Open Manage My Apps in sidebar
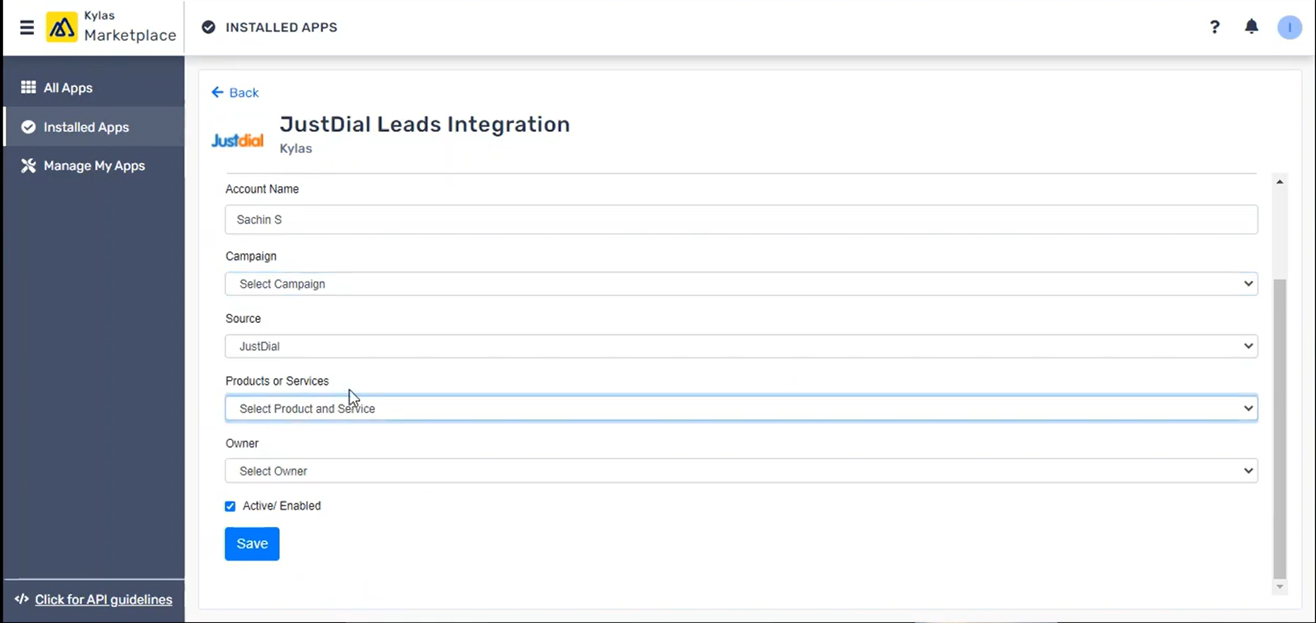The height and width of the screenshot is (623, 1316). (x=93, y=166)
